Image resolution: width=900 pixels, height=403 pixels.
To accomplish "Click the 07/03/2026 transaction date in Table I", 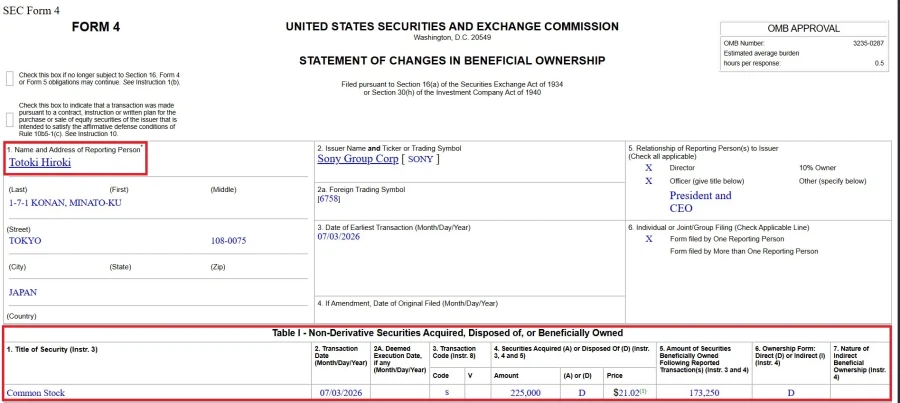I will pyautogui.click(x=341, y=393).
